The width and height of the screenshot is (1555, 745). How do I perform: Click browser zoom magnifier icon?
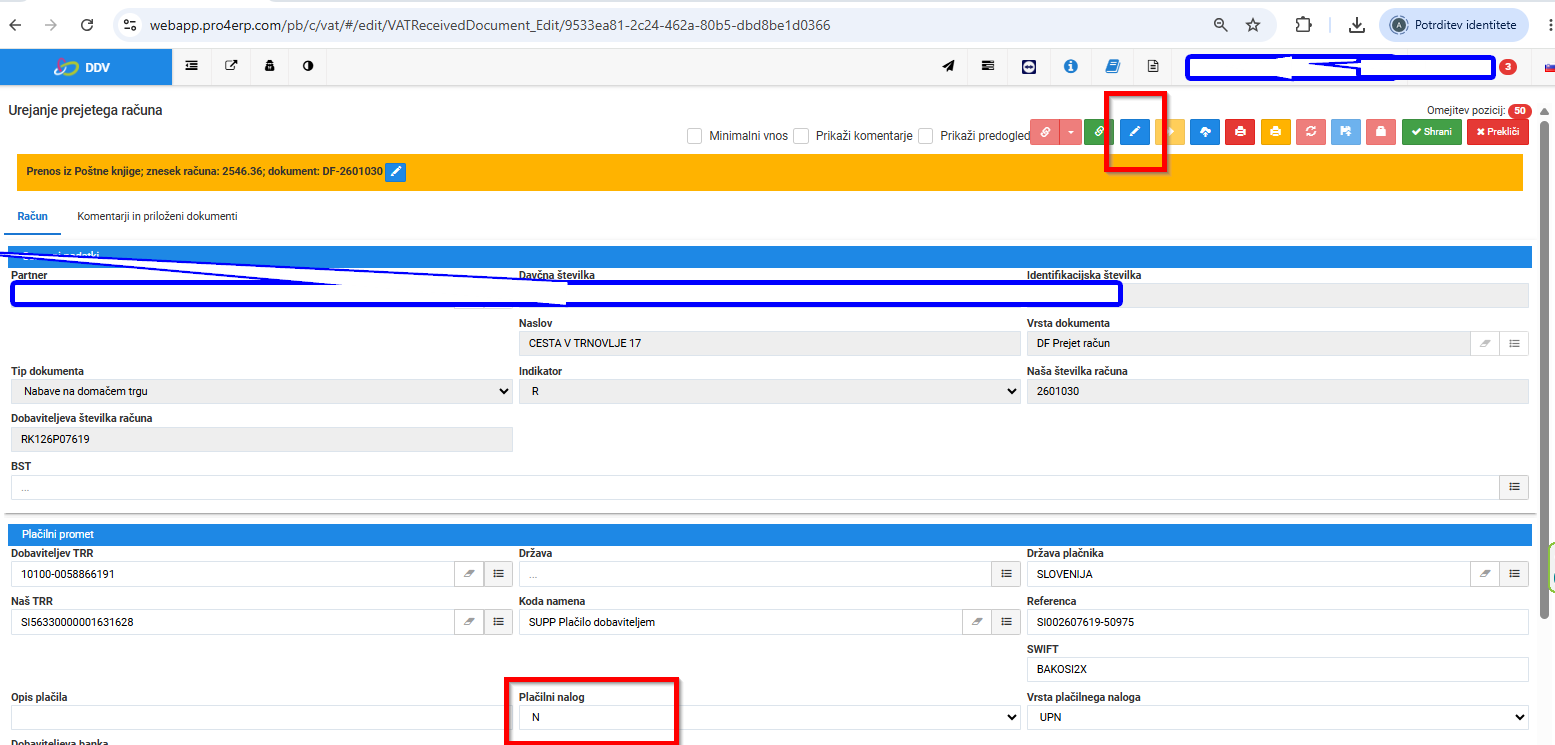coord(1221,25)
